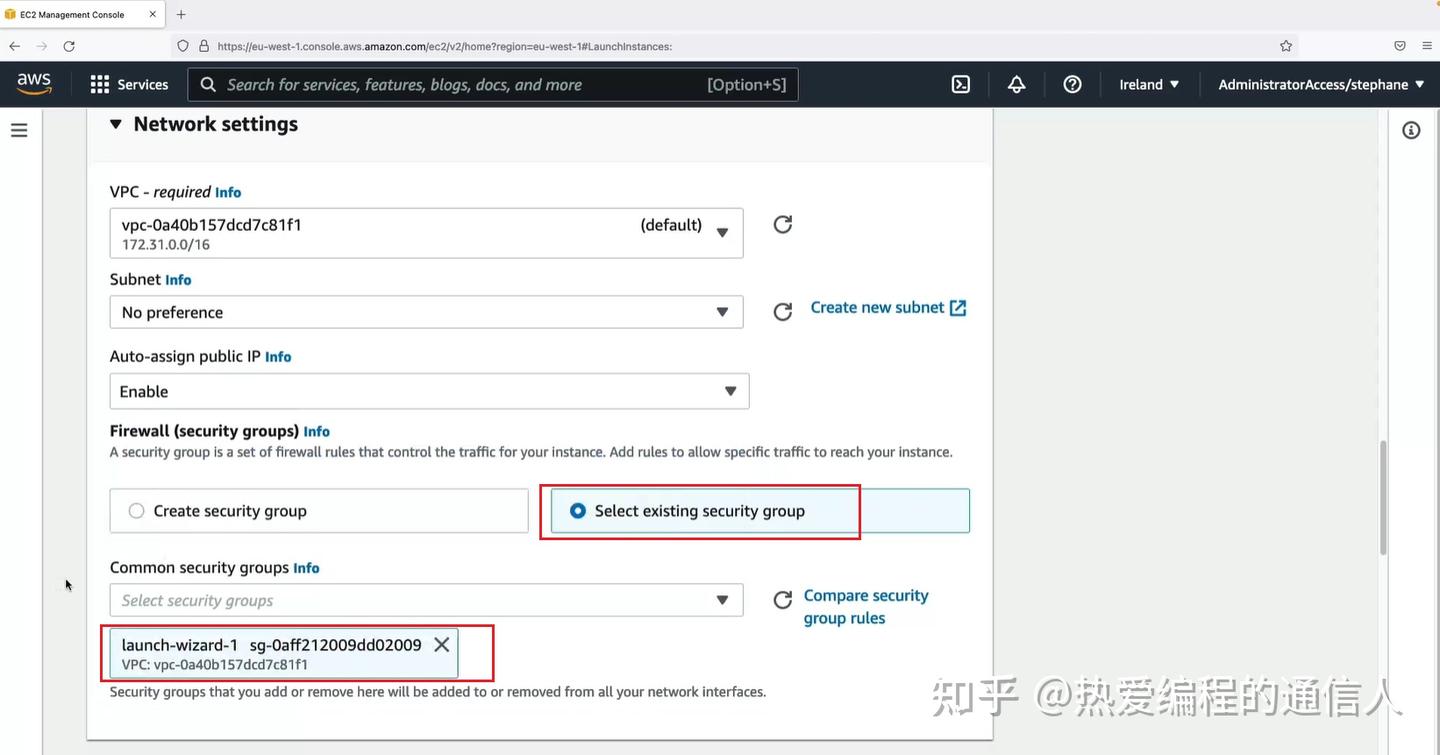Open the left navigation hamburger menu
This screenshot has height=755, width=1440.
18,130
